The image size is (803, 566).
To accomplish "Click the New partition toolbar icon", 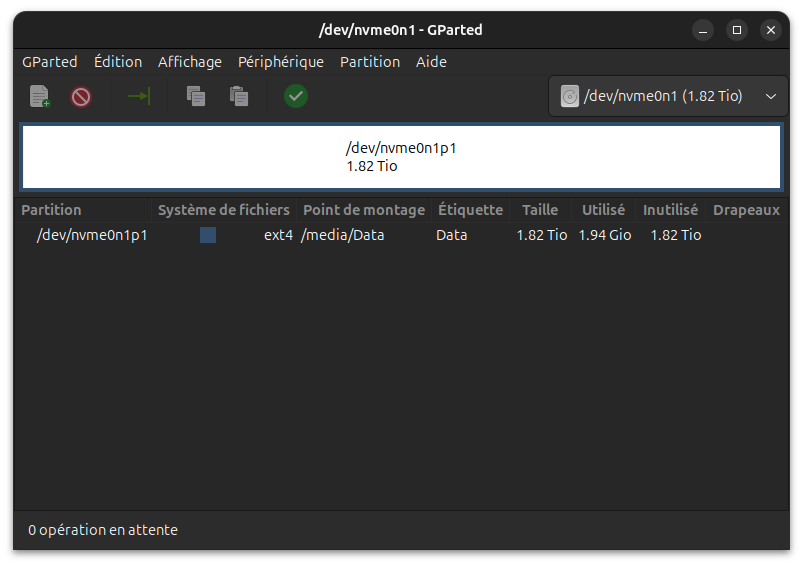I will pyautogui.click(x=39, y=96).
